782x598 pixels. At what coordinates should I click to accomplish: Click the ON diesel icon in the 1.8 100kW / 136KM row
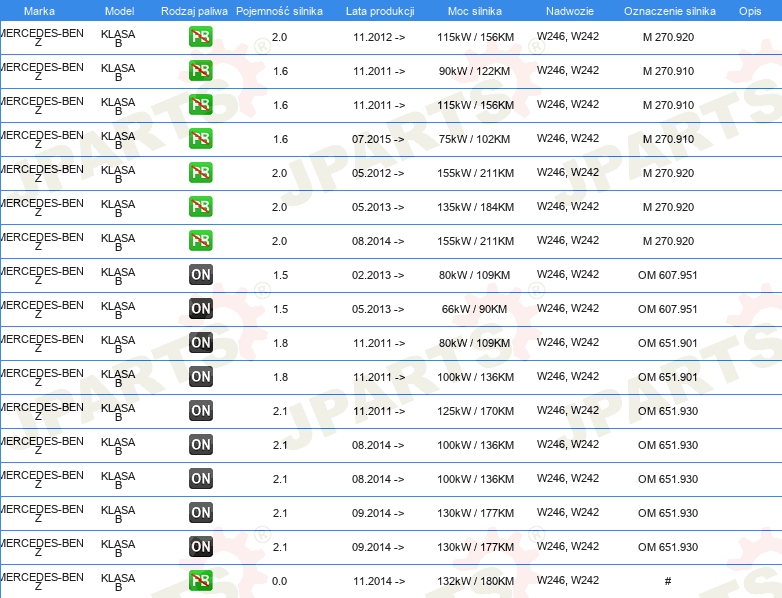click(200, 377)
